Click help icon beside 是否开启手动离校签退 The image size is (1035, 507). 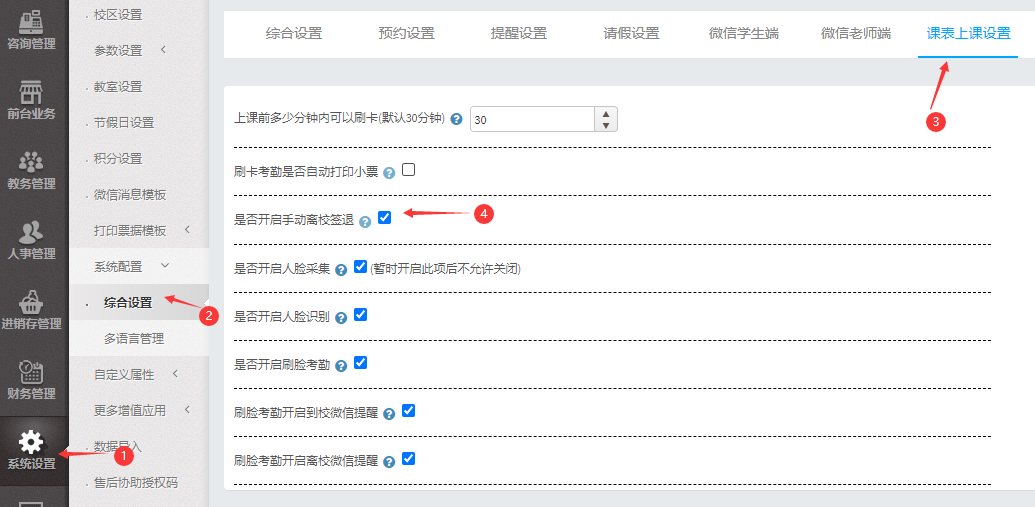pyautogui.click(x=365, y=222)
